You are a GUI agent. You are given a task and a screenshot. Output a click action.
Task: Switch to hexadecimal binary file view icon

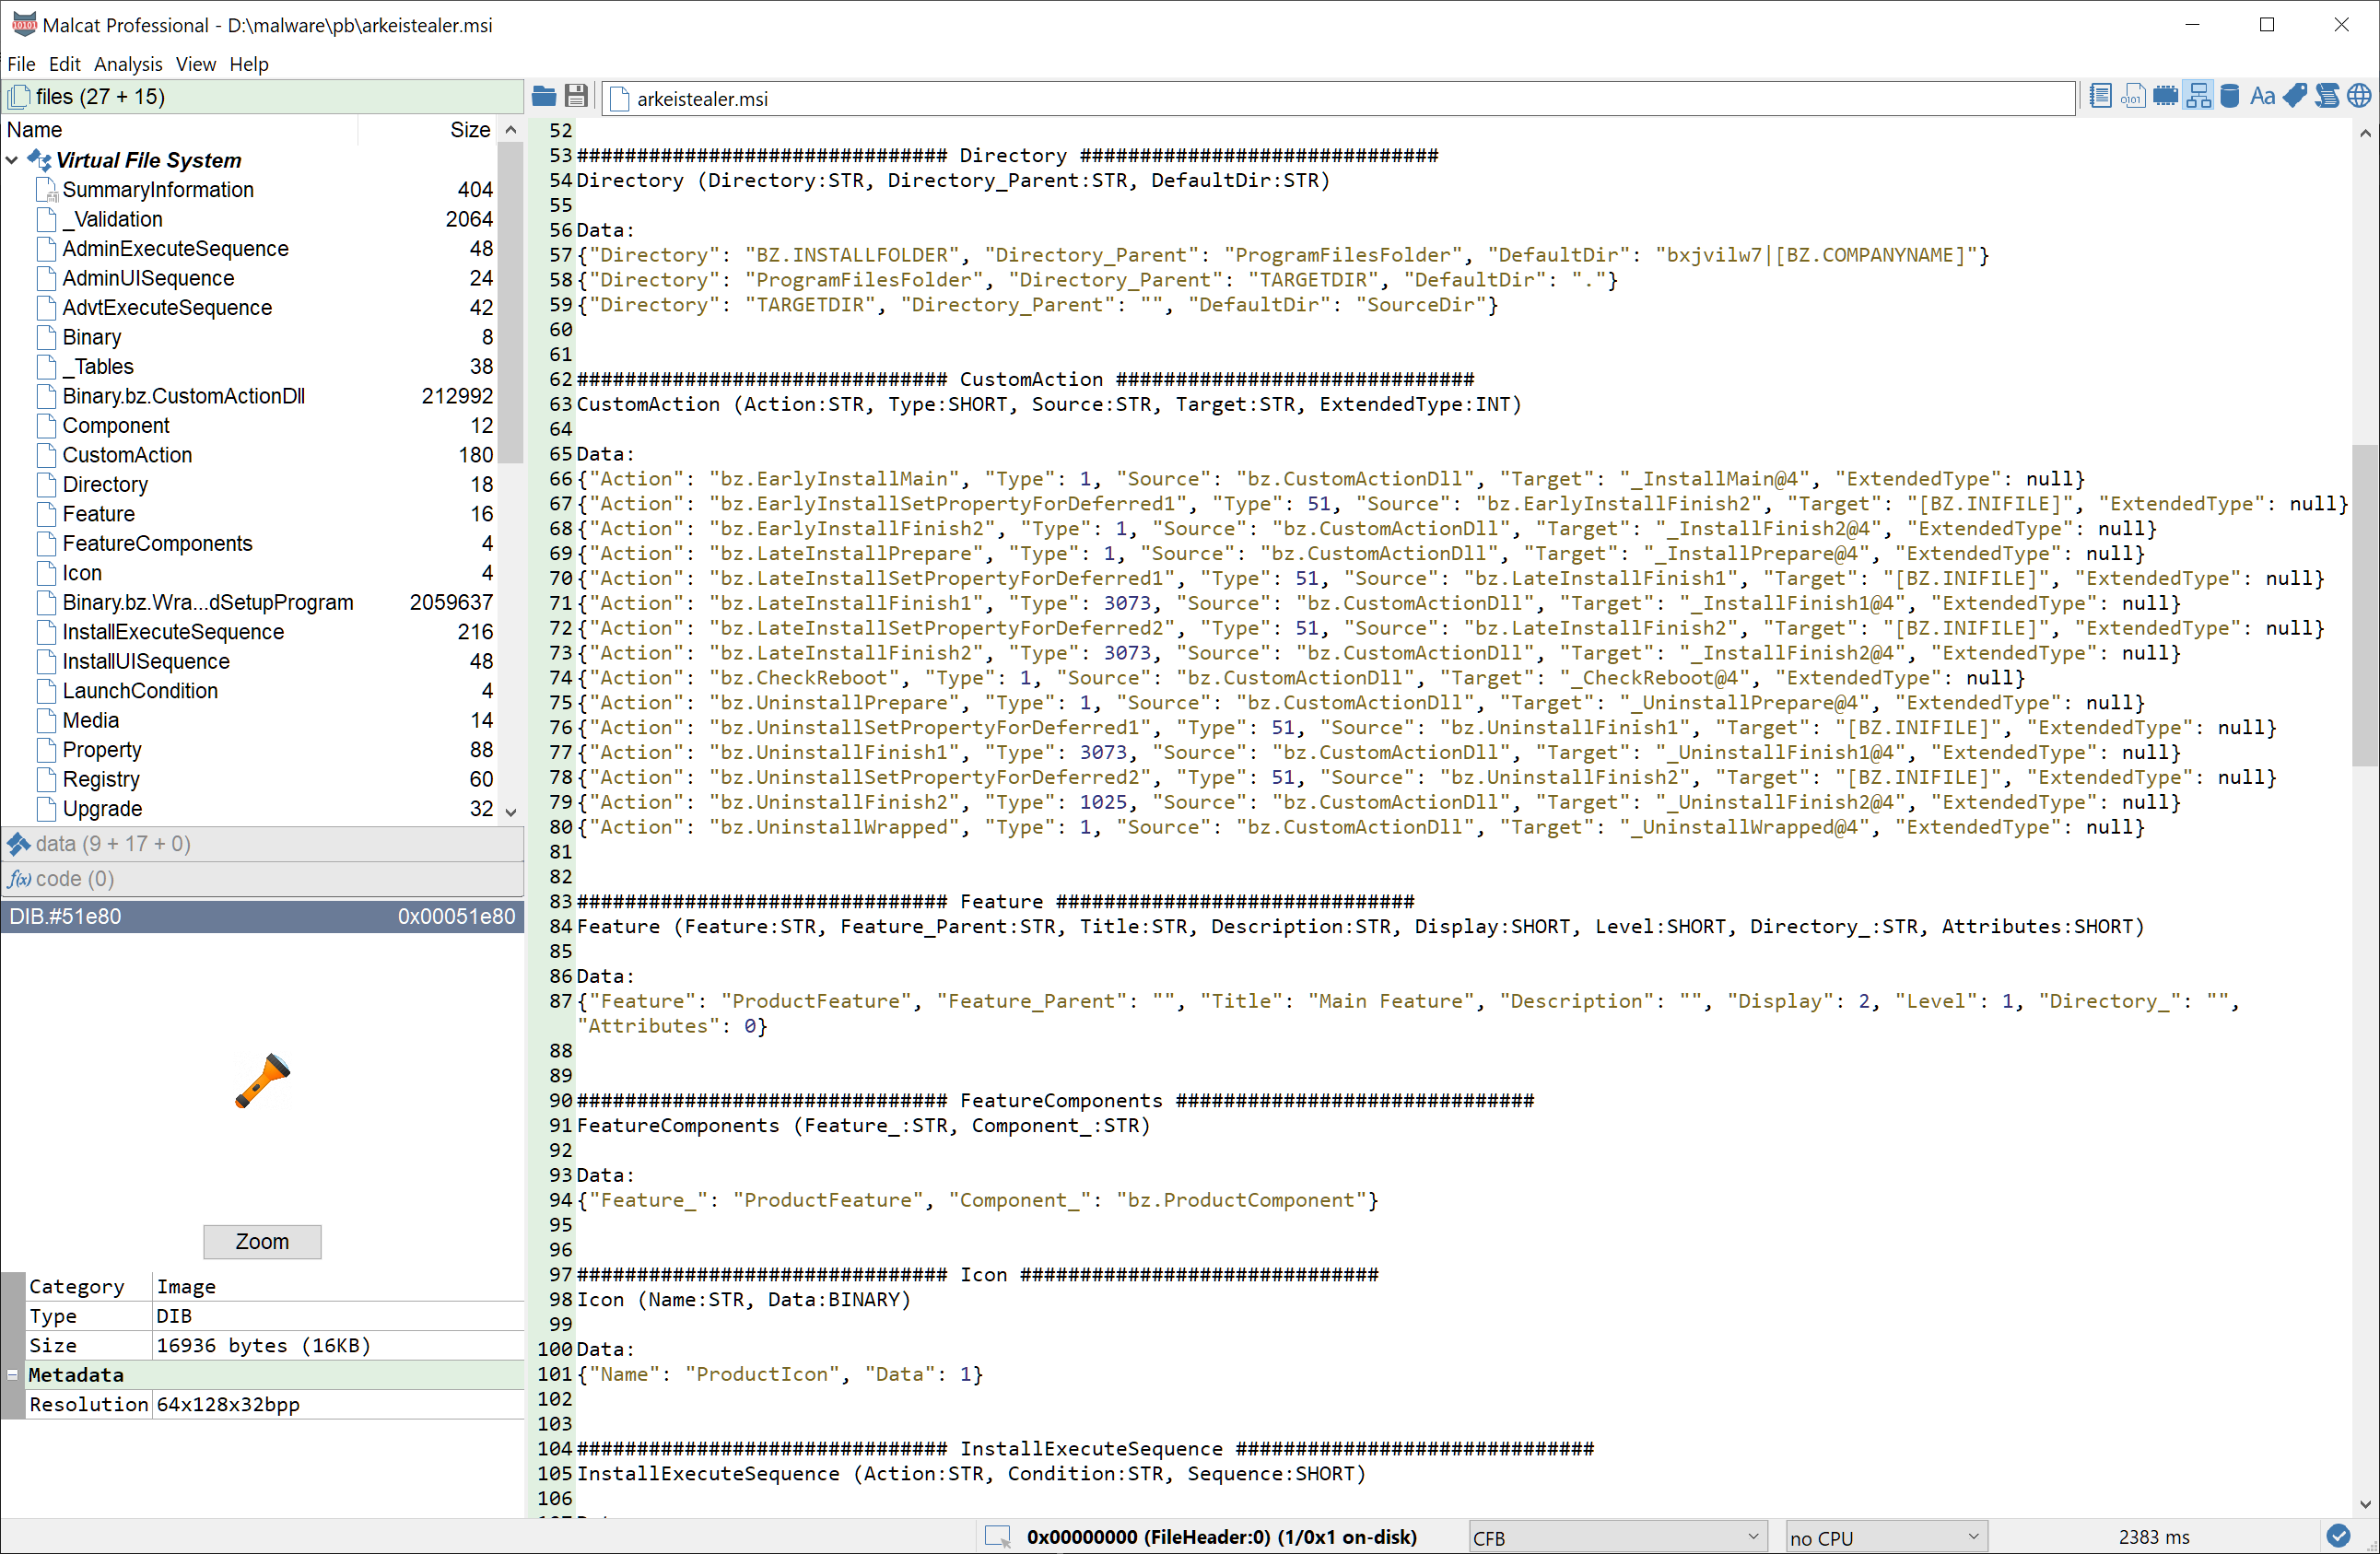coord(2133,96)
